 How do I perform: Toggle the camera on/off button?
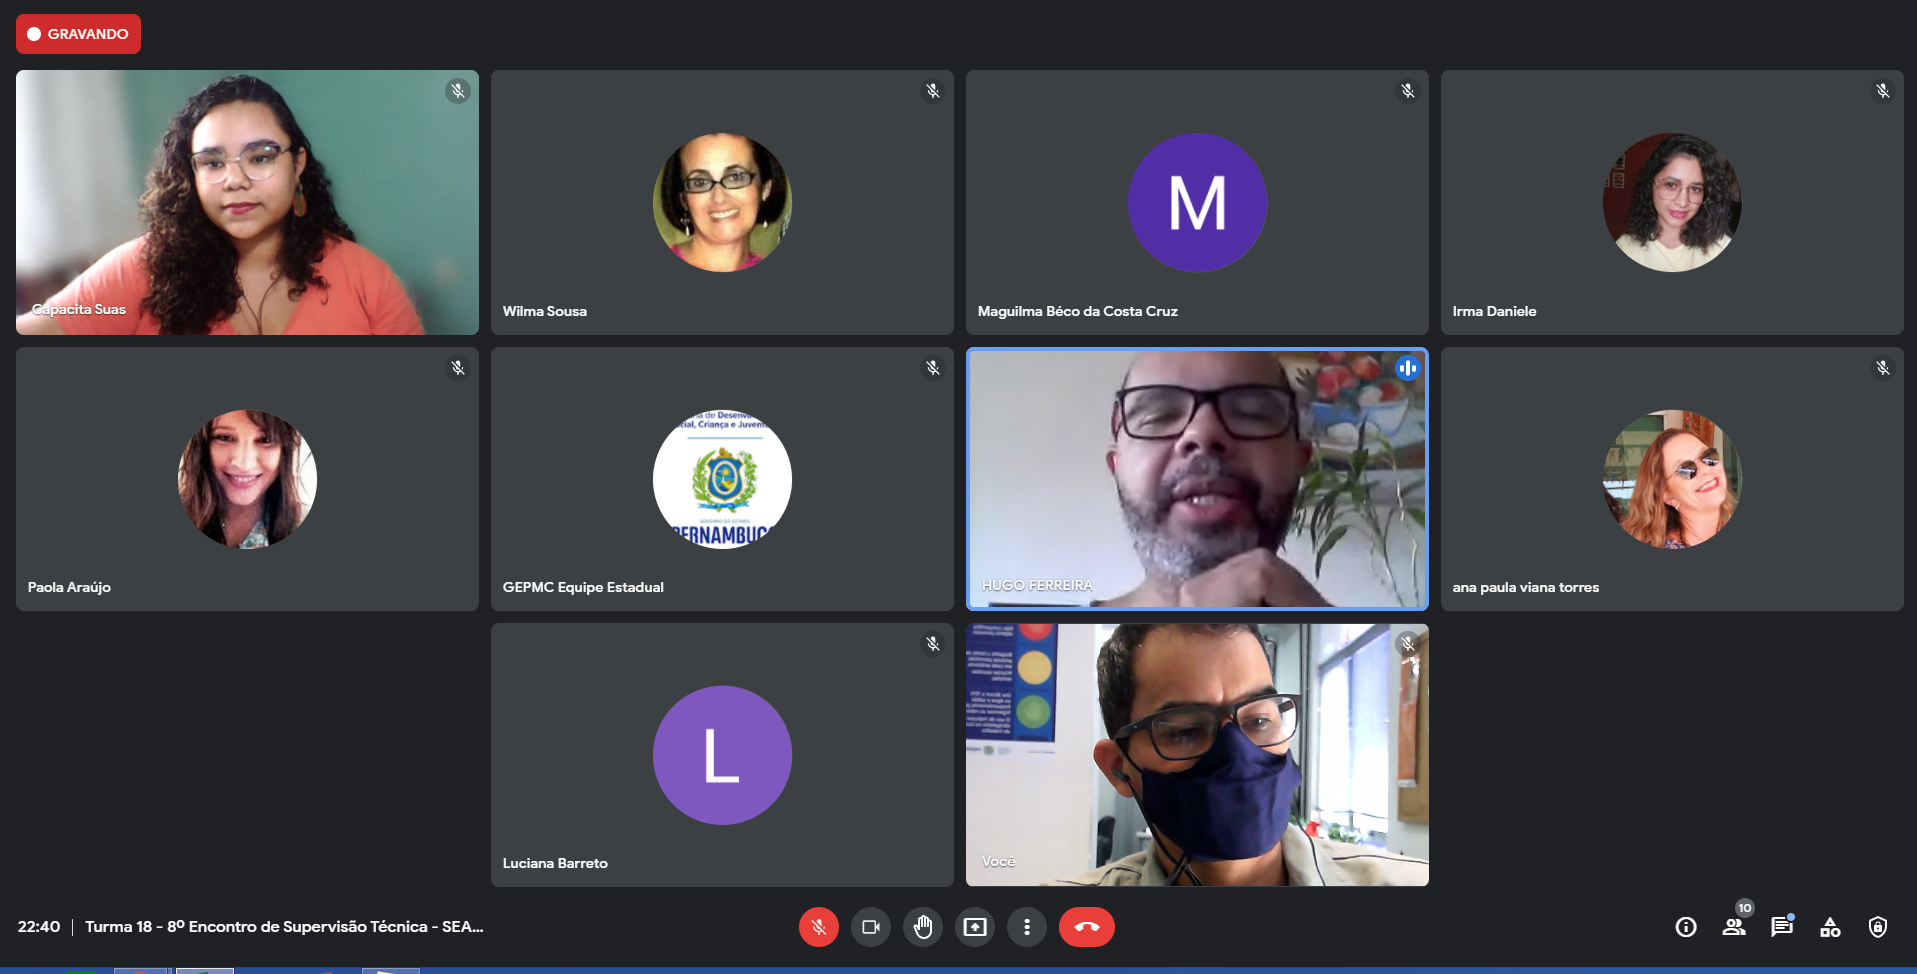(870, 927)
